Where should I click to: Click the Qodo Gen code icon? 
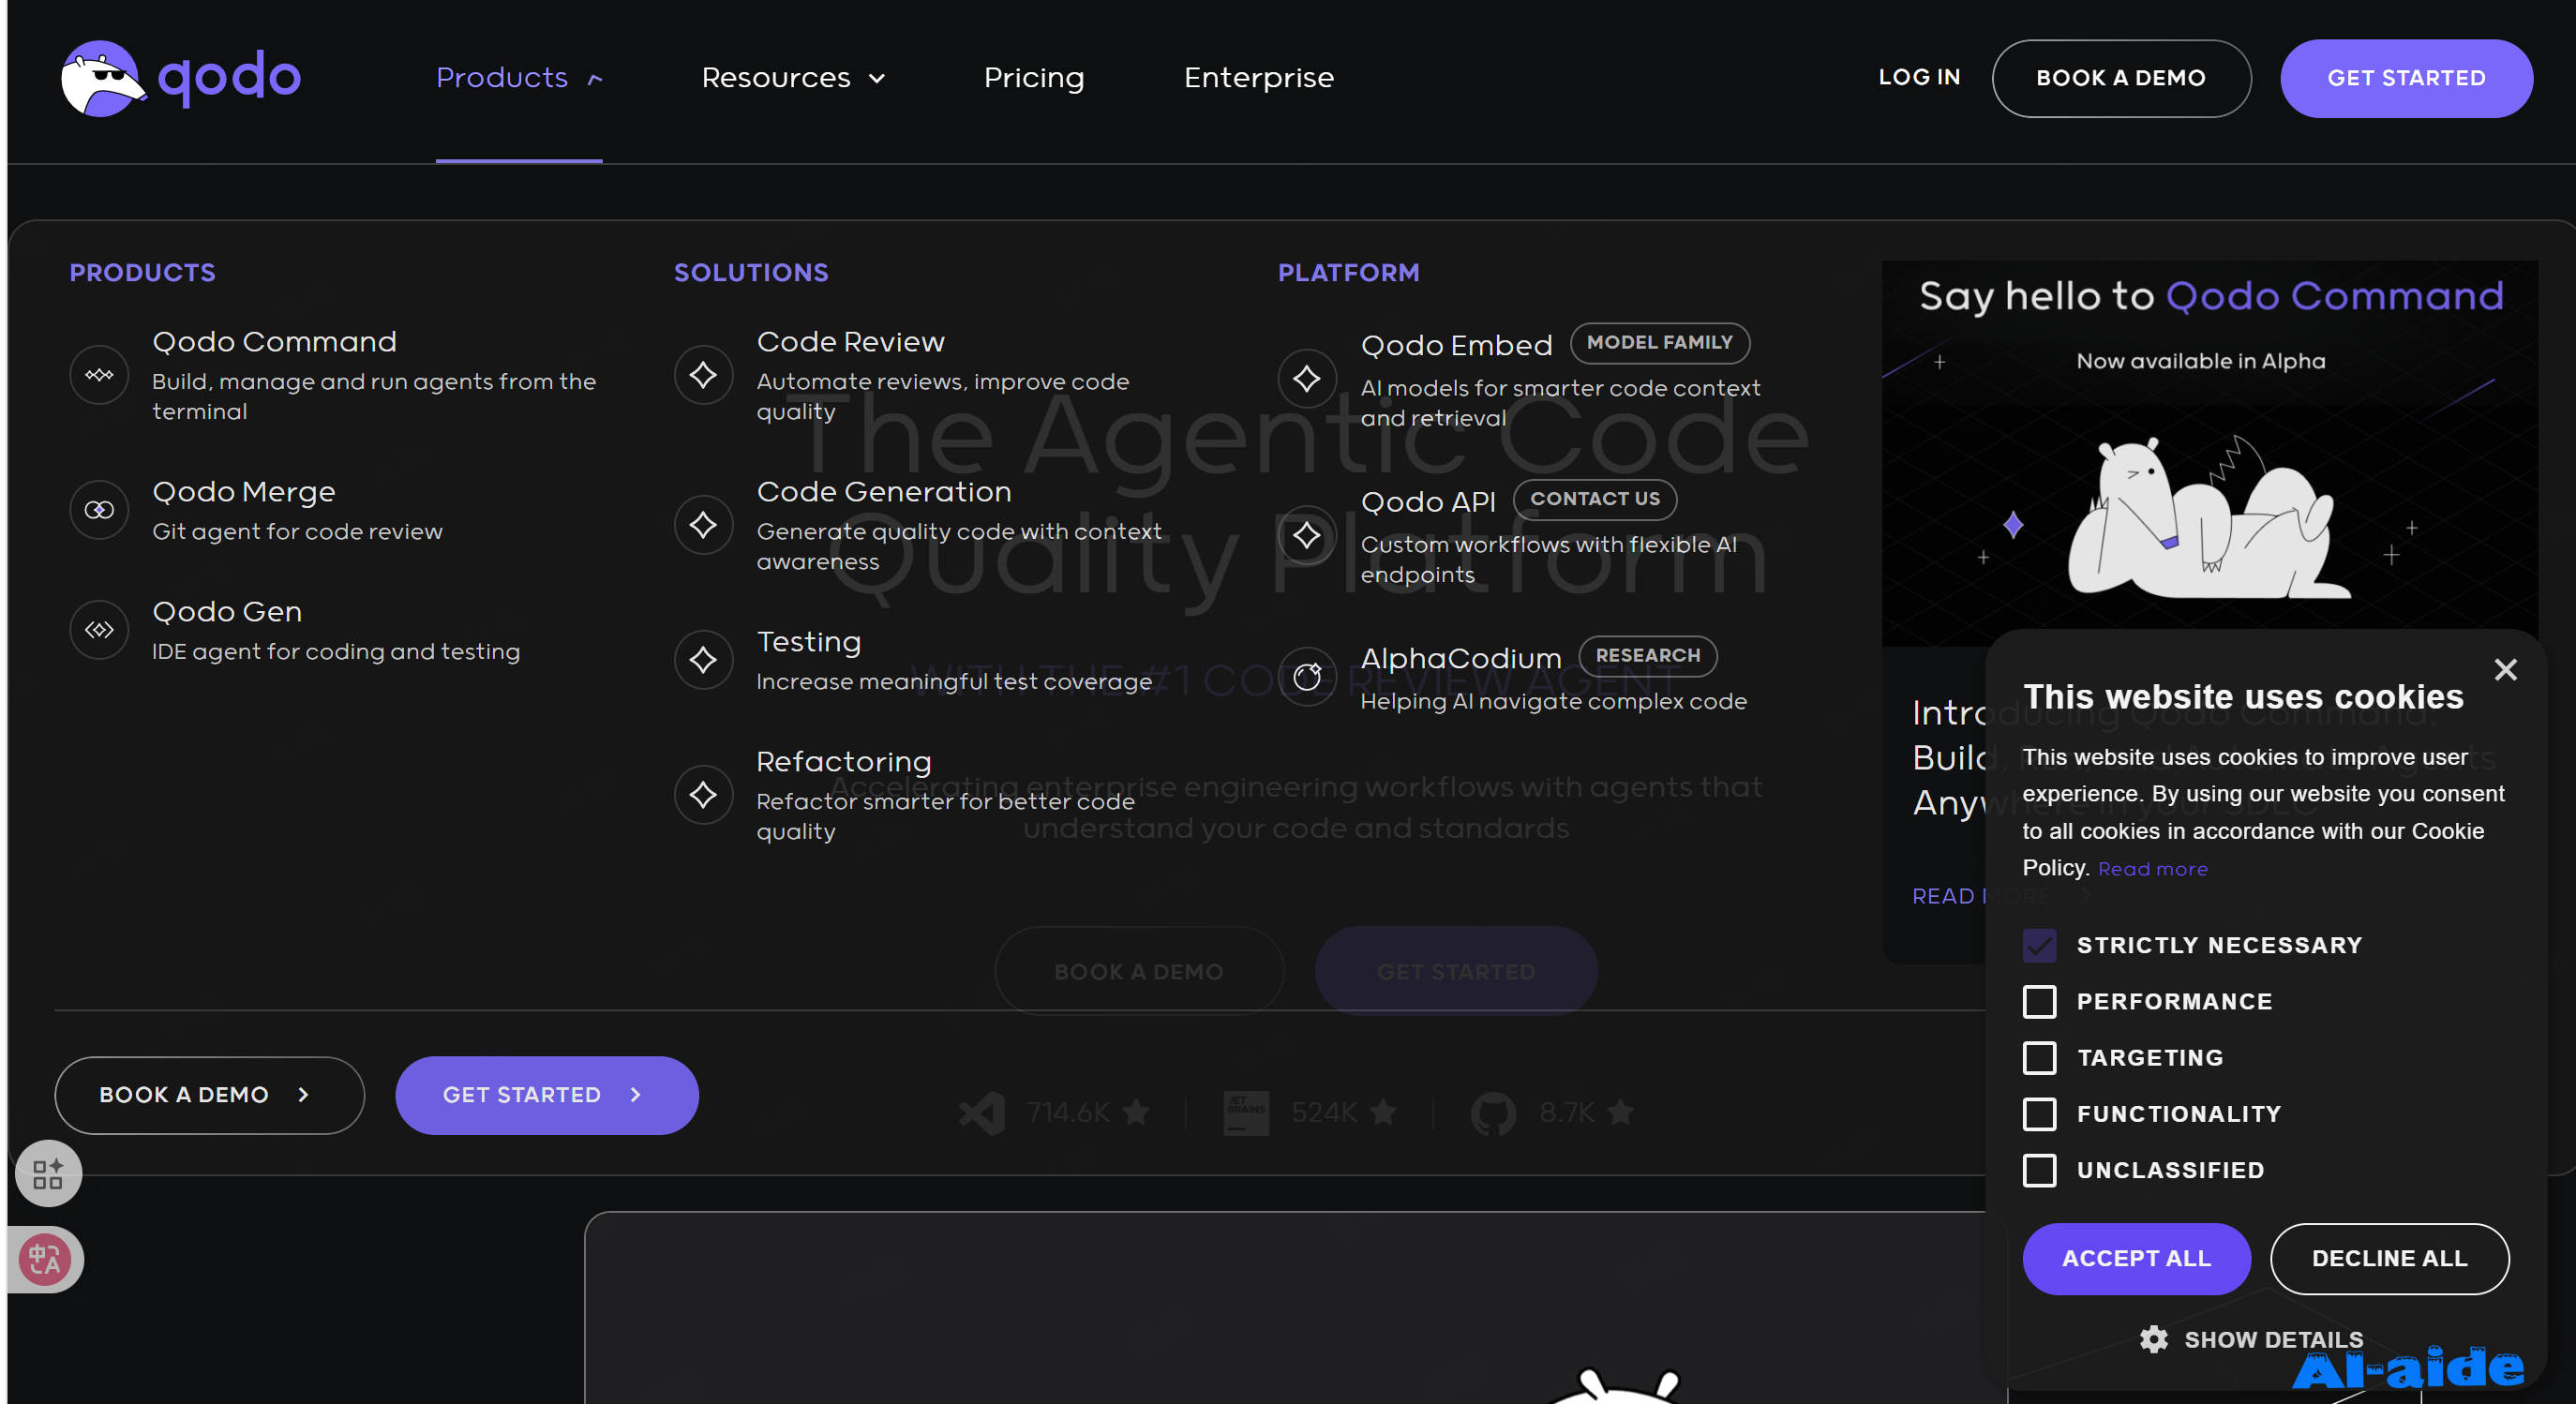pos(99,630)
